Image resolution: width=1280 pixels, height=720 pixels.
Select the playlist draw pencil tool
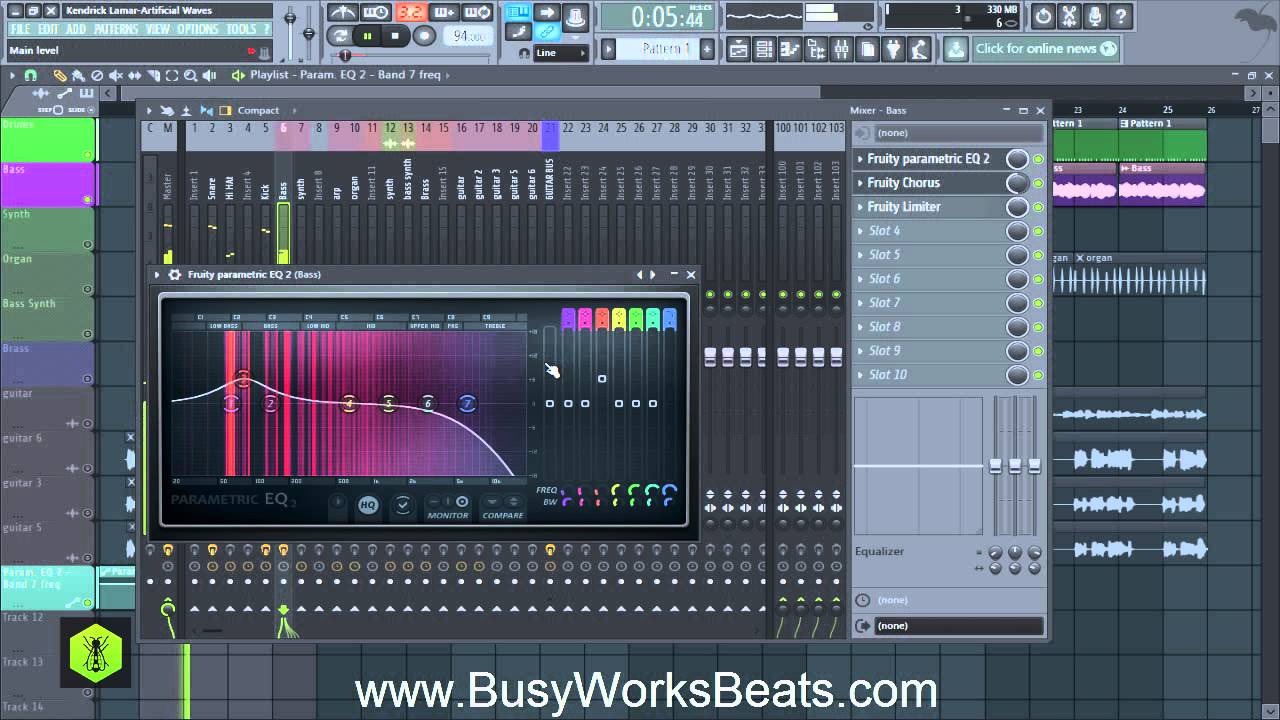[60, 75]
